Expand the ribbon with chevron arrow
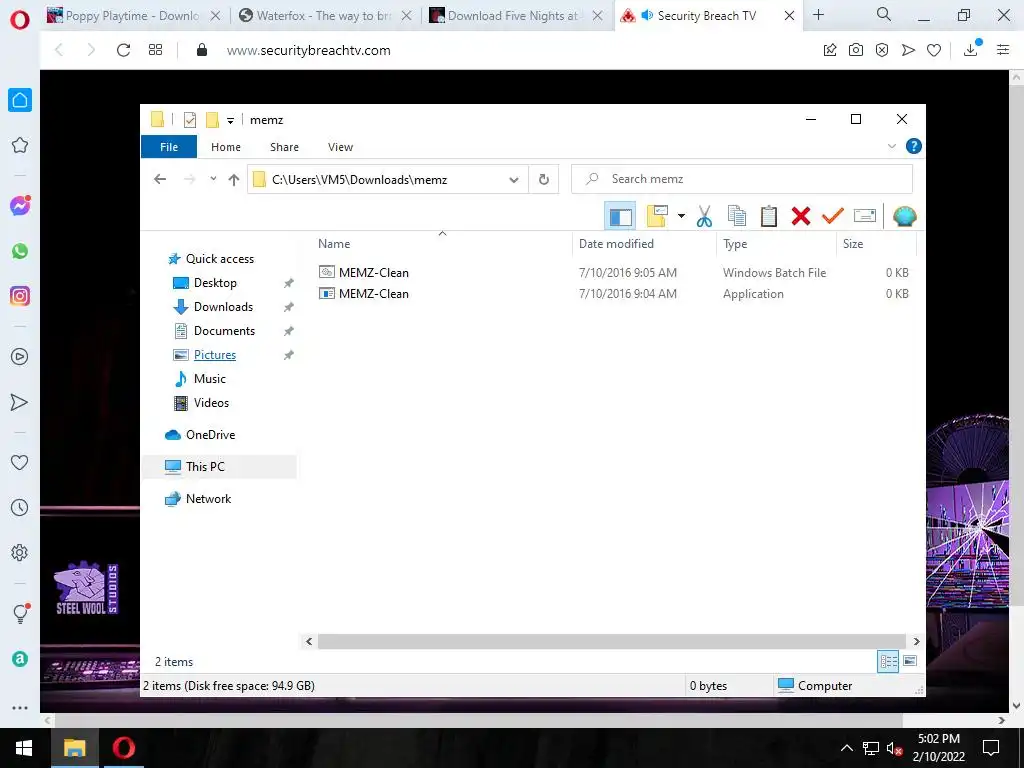This screenshot has width=1024, height=768. click(891, 146)
